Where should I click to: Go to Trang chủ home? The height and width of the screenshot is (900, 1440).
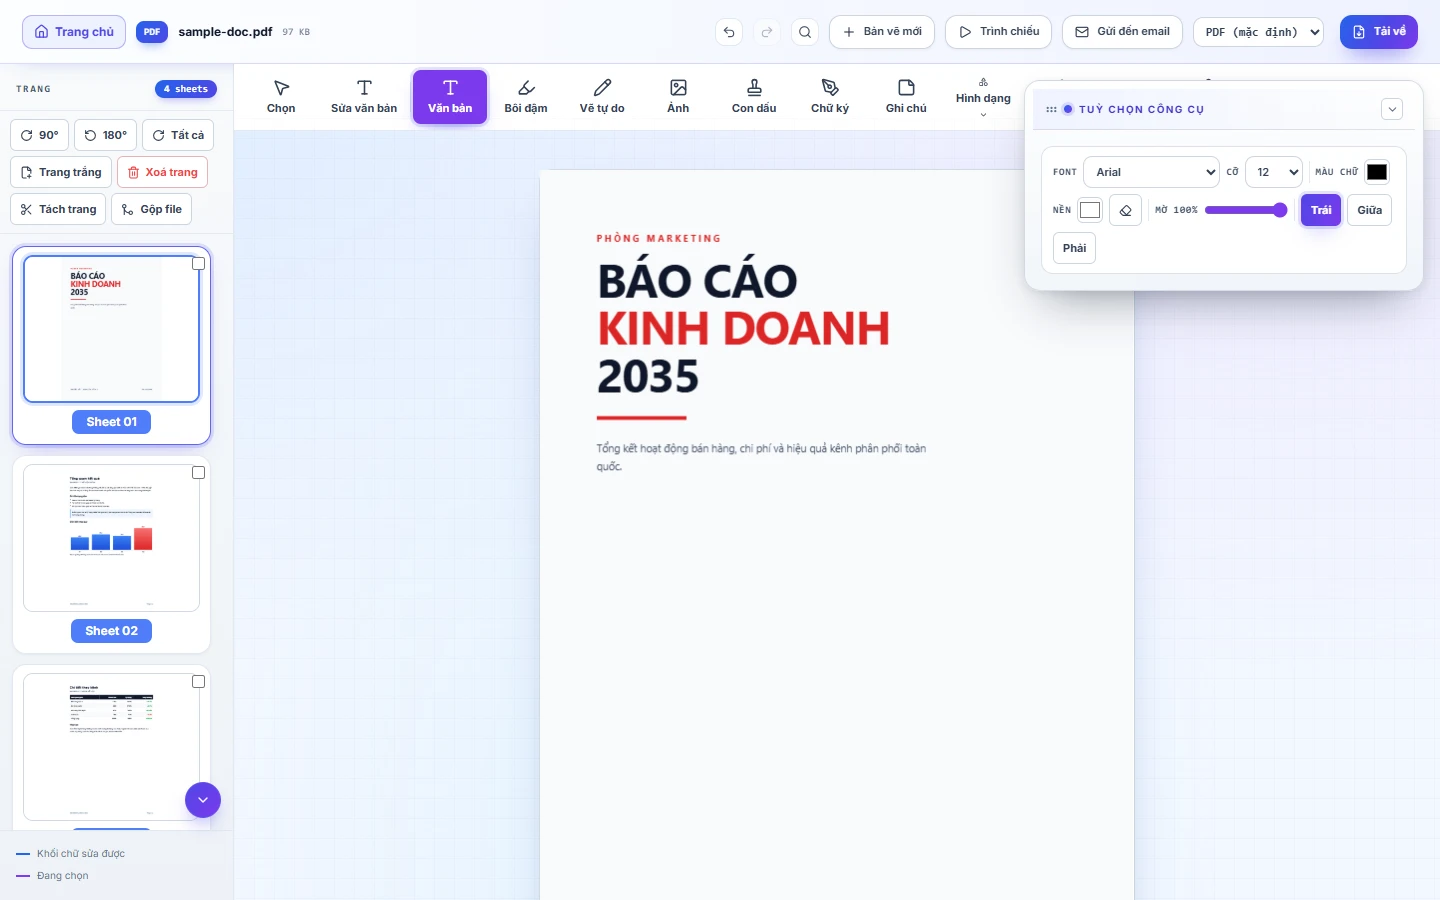pyautogui.click(x=74, y=32)
